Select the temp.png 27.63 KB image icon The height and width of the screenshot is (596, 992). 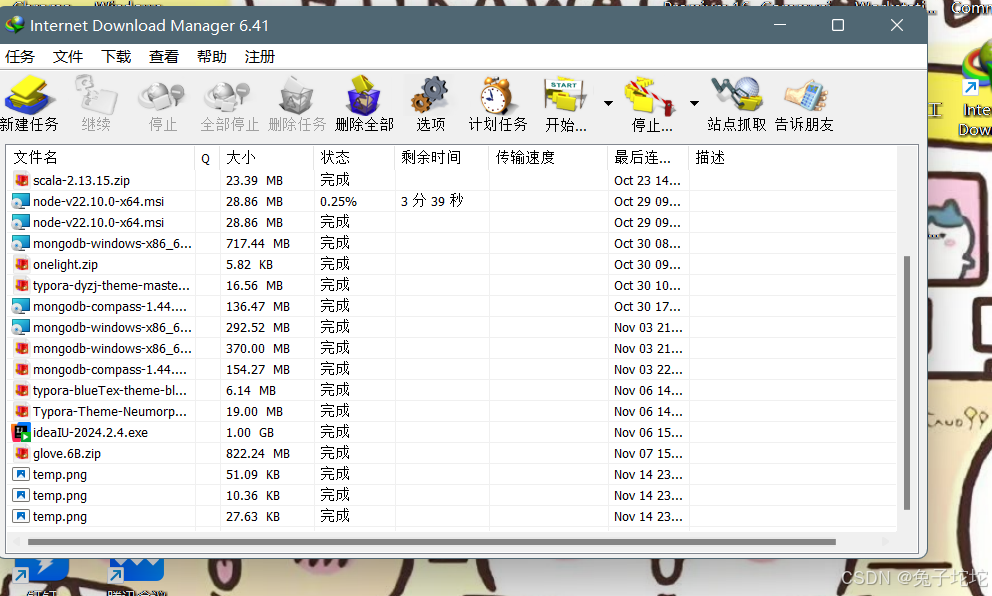point(22,516)
